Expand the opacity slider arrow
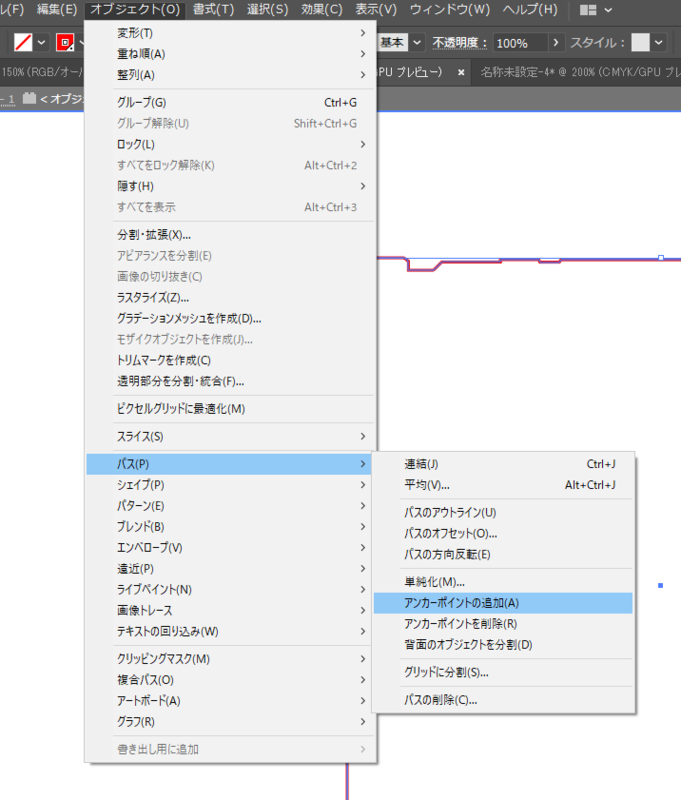 pyautogui.click(x=556, y=42)
